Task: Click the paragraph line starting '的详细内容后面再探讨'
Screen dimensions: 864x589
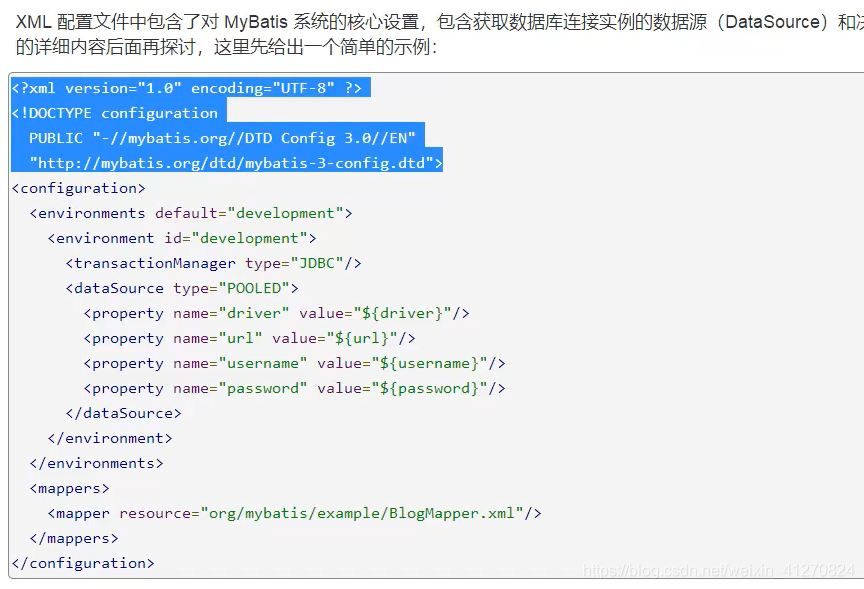Action: [226, 47]
